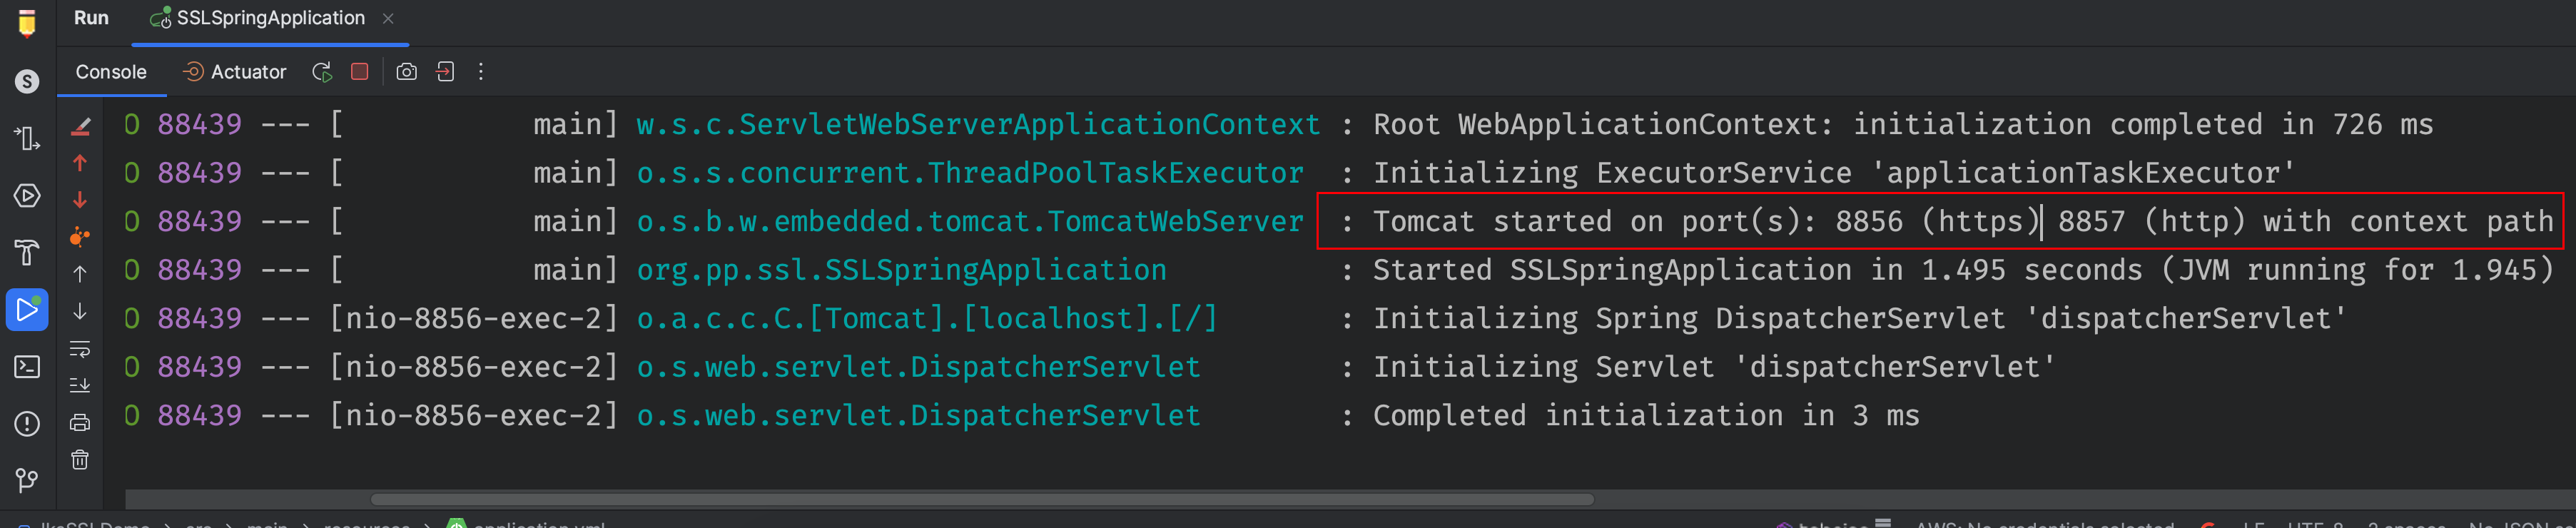Click the Root WebApplicationContext initialization message

[x=1902, y=125]
